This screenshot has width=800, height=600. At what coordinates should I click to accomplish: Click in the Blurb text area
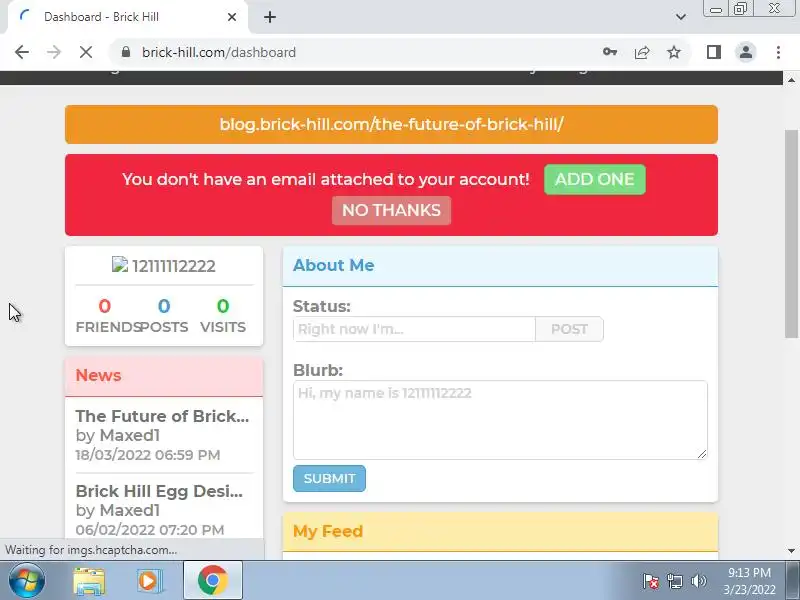(500, 420)
